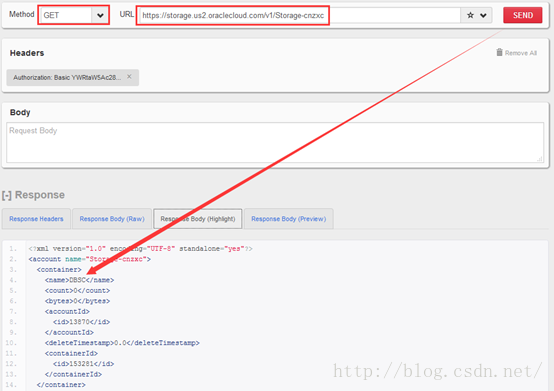Screen dimensions: 554x391
Task: Select Response Body (Highlight) tab
Action: [198, 219]
